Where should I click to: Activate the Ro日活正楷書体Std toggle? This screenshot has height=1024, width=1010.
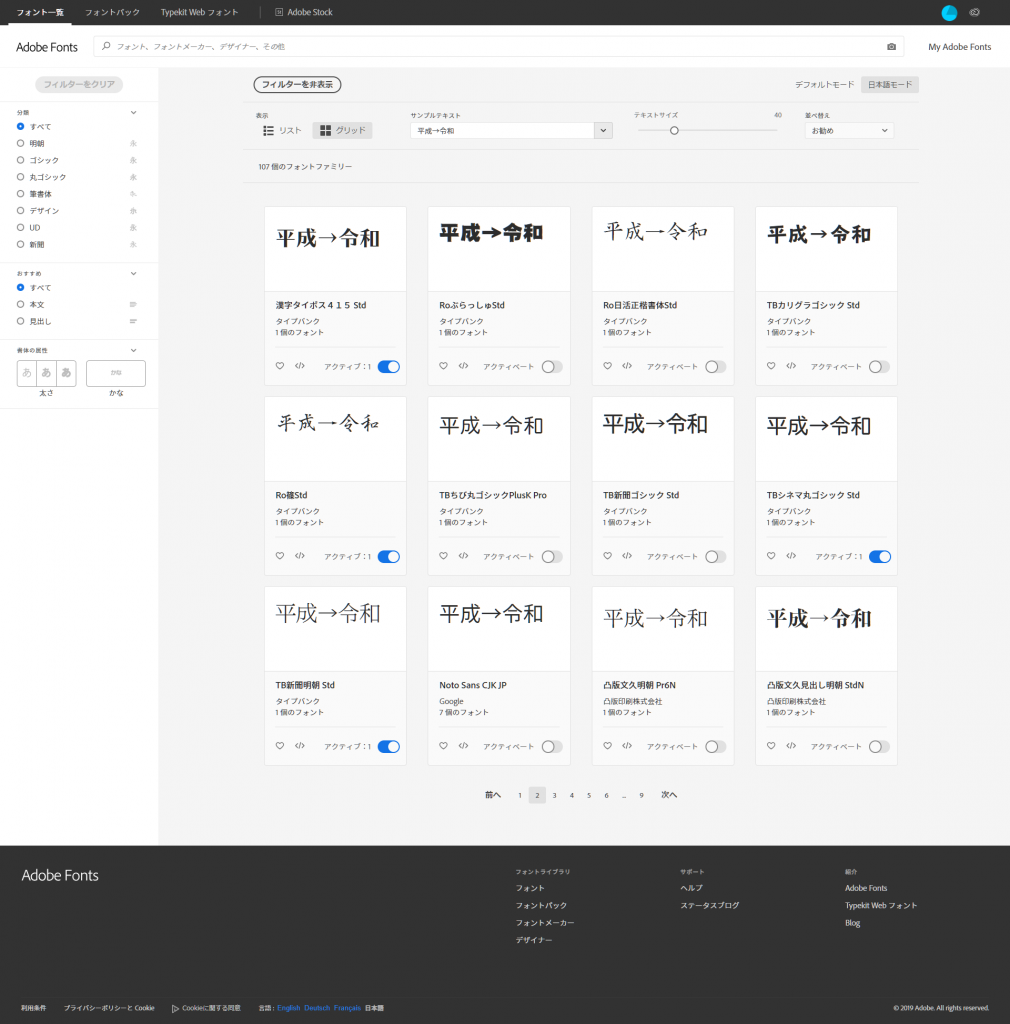[x=716, y=367]
